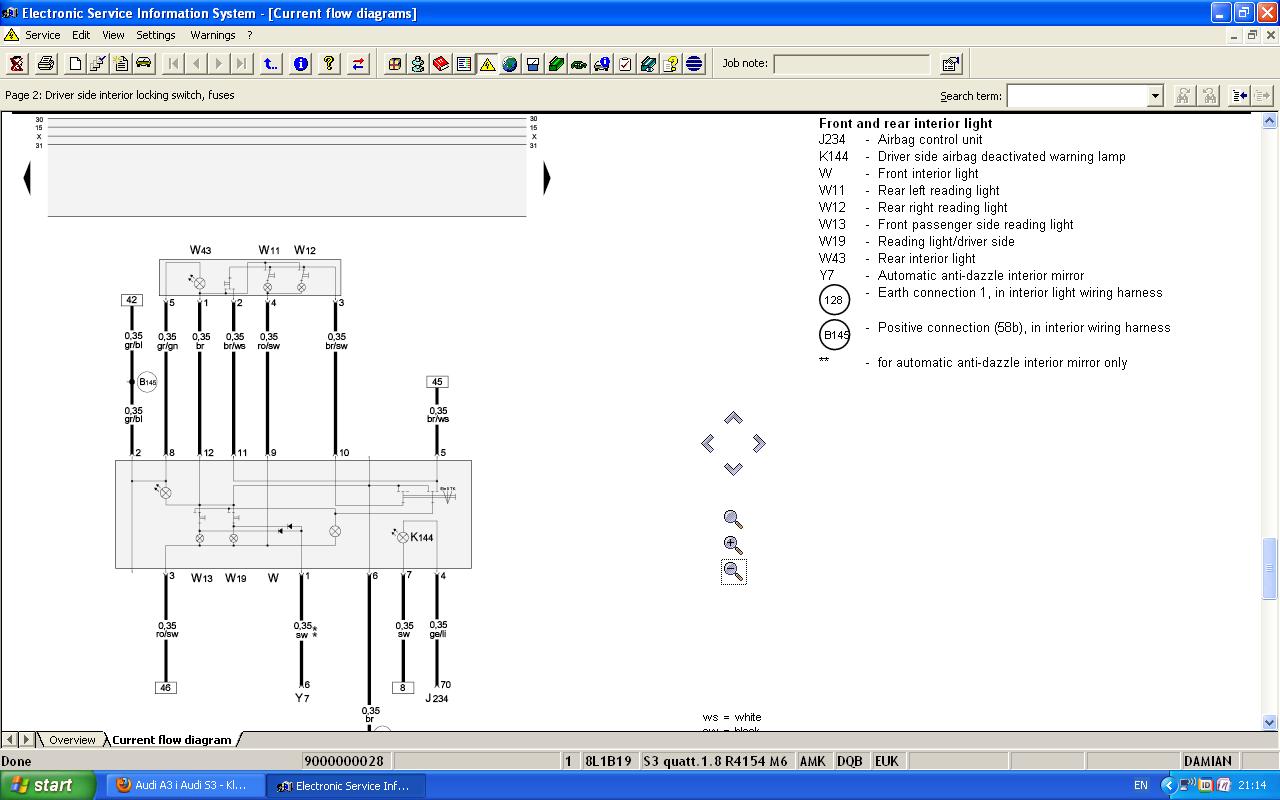The width and height of the screenshot is (1280, 800).
Task: Click the teal notebook icon
Action: click(x=648, y=64)
